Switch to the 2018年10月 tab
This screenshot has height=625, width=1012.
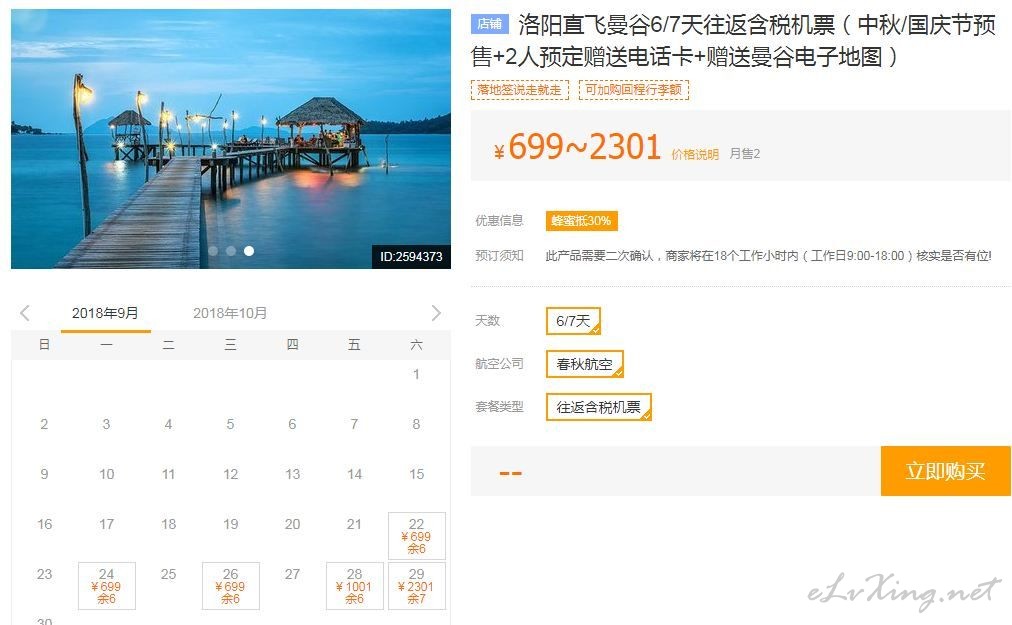[x=230, y=313]
